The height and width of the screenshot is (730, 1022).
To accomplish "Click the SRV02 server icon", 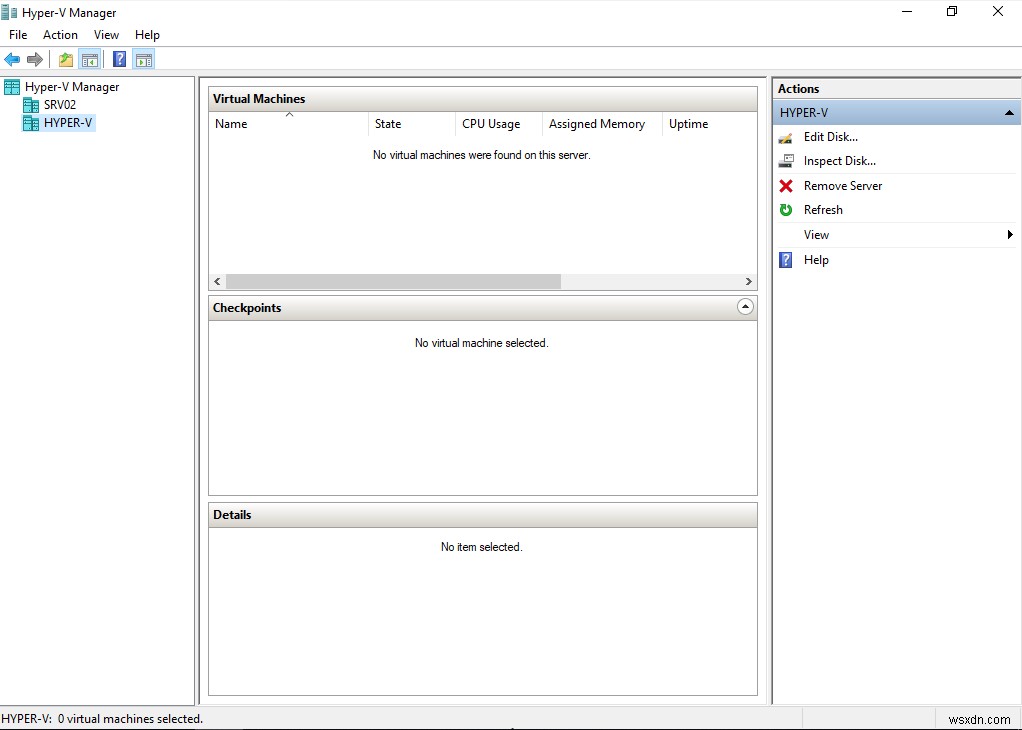I will (x=31, y=105).
